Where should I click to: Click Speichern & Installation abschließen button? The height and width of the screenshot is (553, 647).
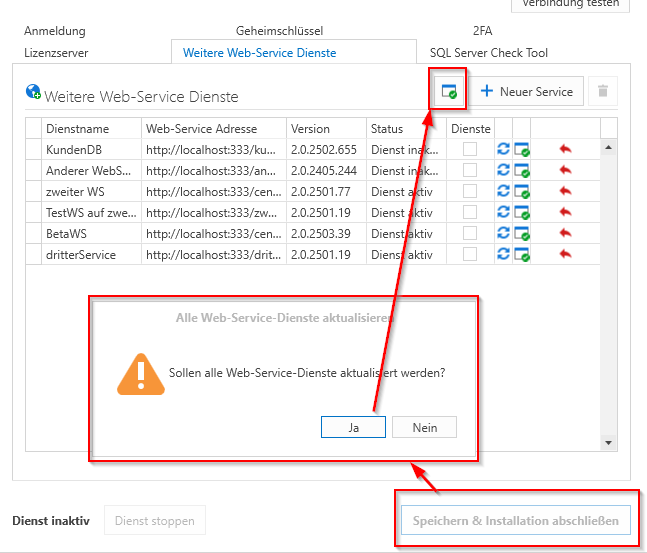click(515, 521)
